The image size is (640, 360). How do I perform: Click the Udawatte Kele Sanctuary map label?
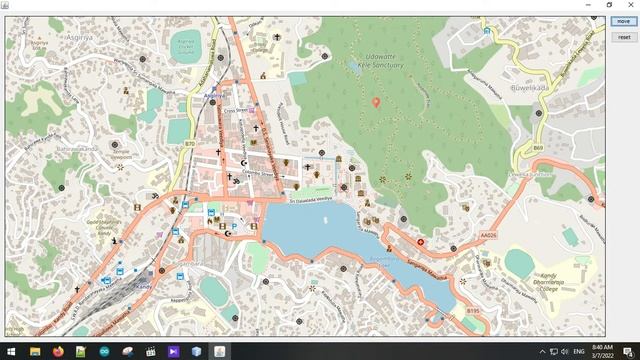pyautogui.click(x=380, y=61)
